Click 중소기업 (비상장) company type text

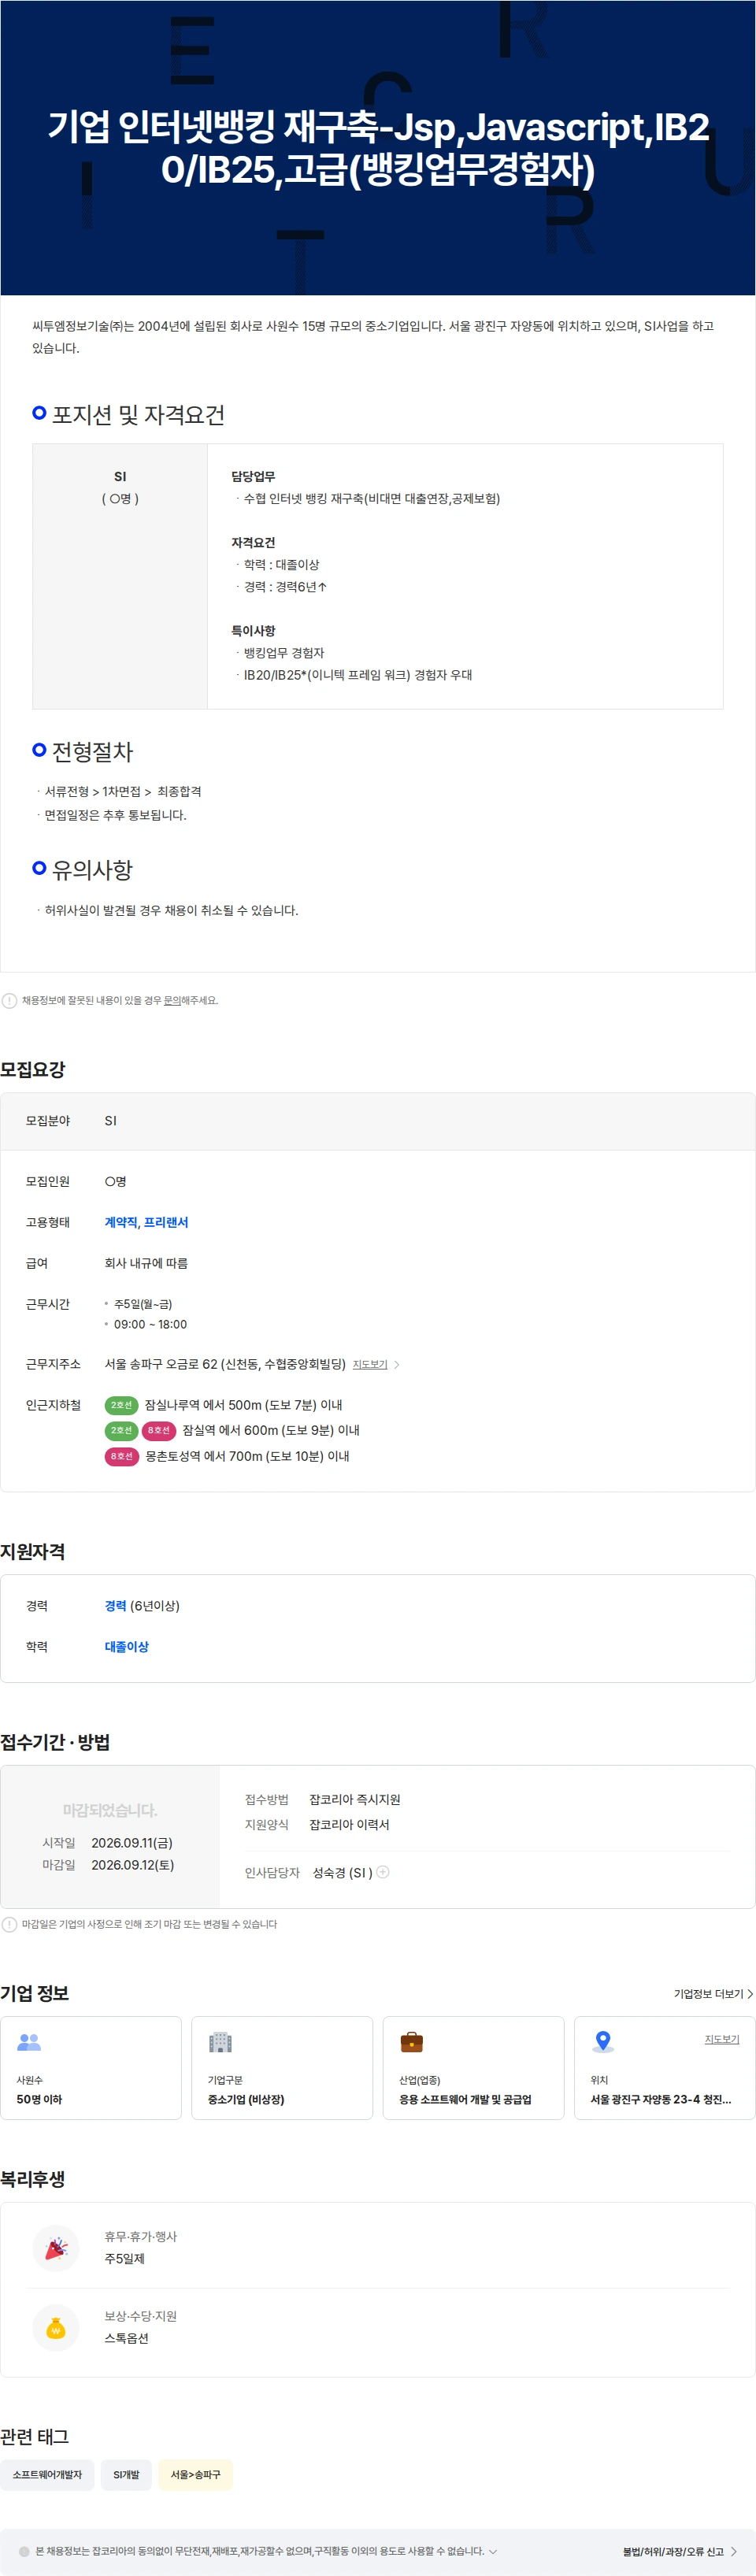pos(246,2099)
